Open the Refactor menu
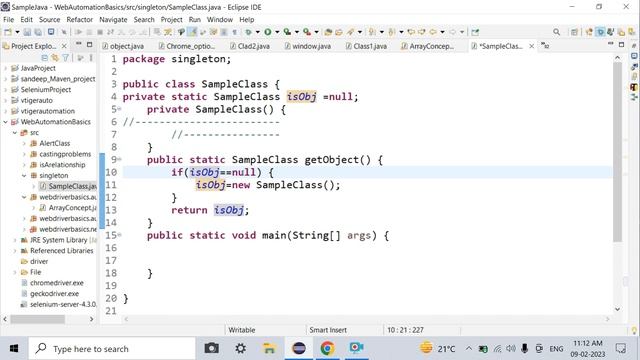The image size is (640, 360). tap(80, 20)
